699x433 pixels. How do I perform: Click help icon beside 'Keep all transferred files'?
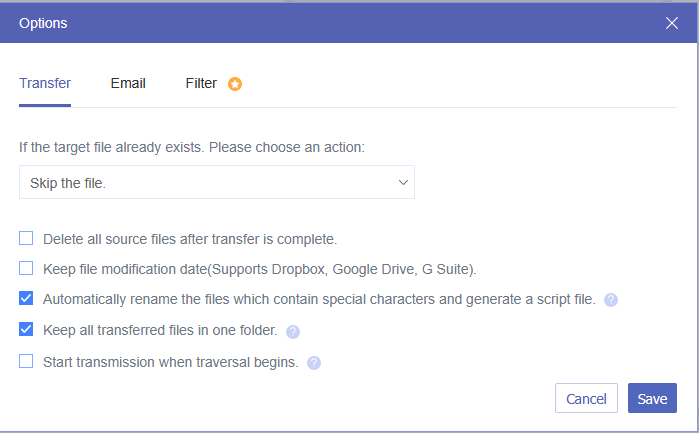pos(293,331)
